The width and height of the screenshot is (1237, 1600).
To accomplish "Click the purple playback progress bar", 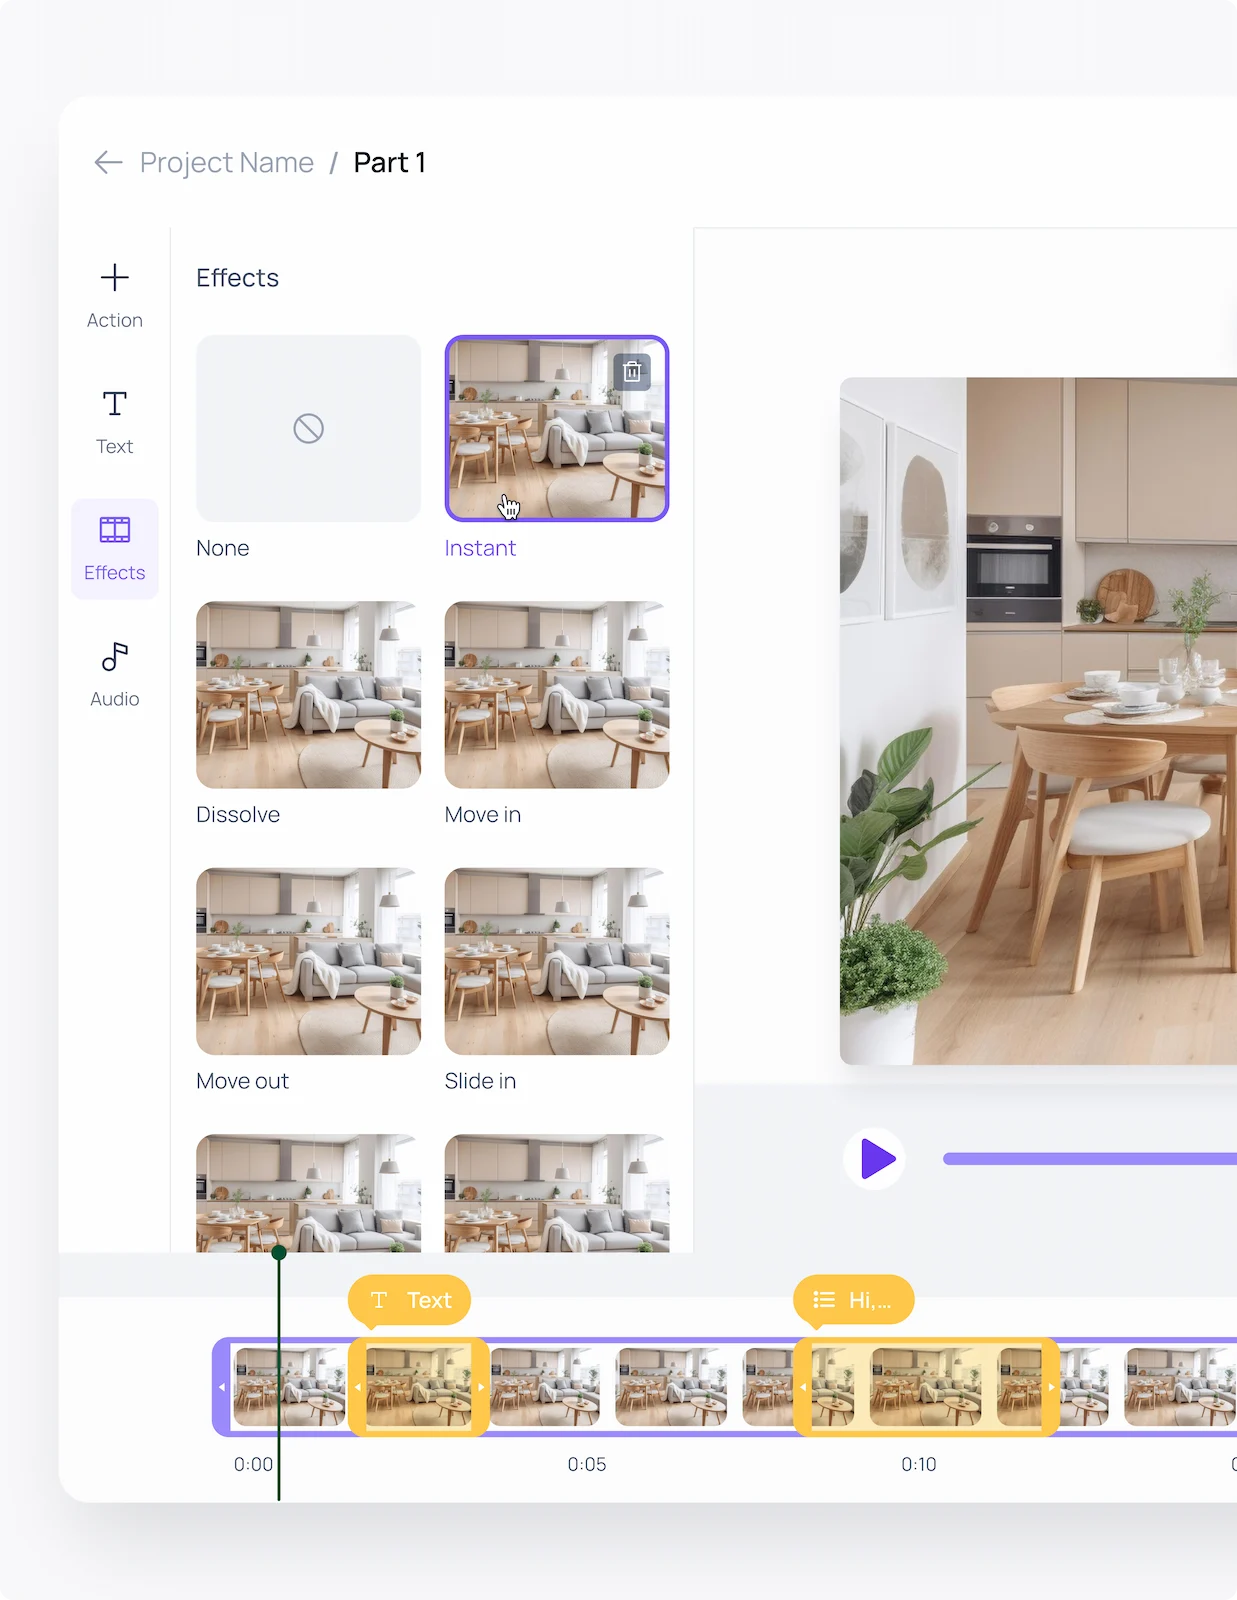I will coord(1090,1159).
